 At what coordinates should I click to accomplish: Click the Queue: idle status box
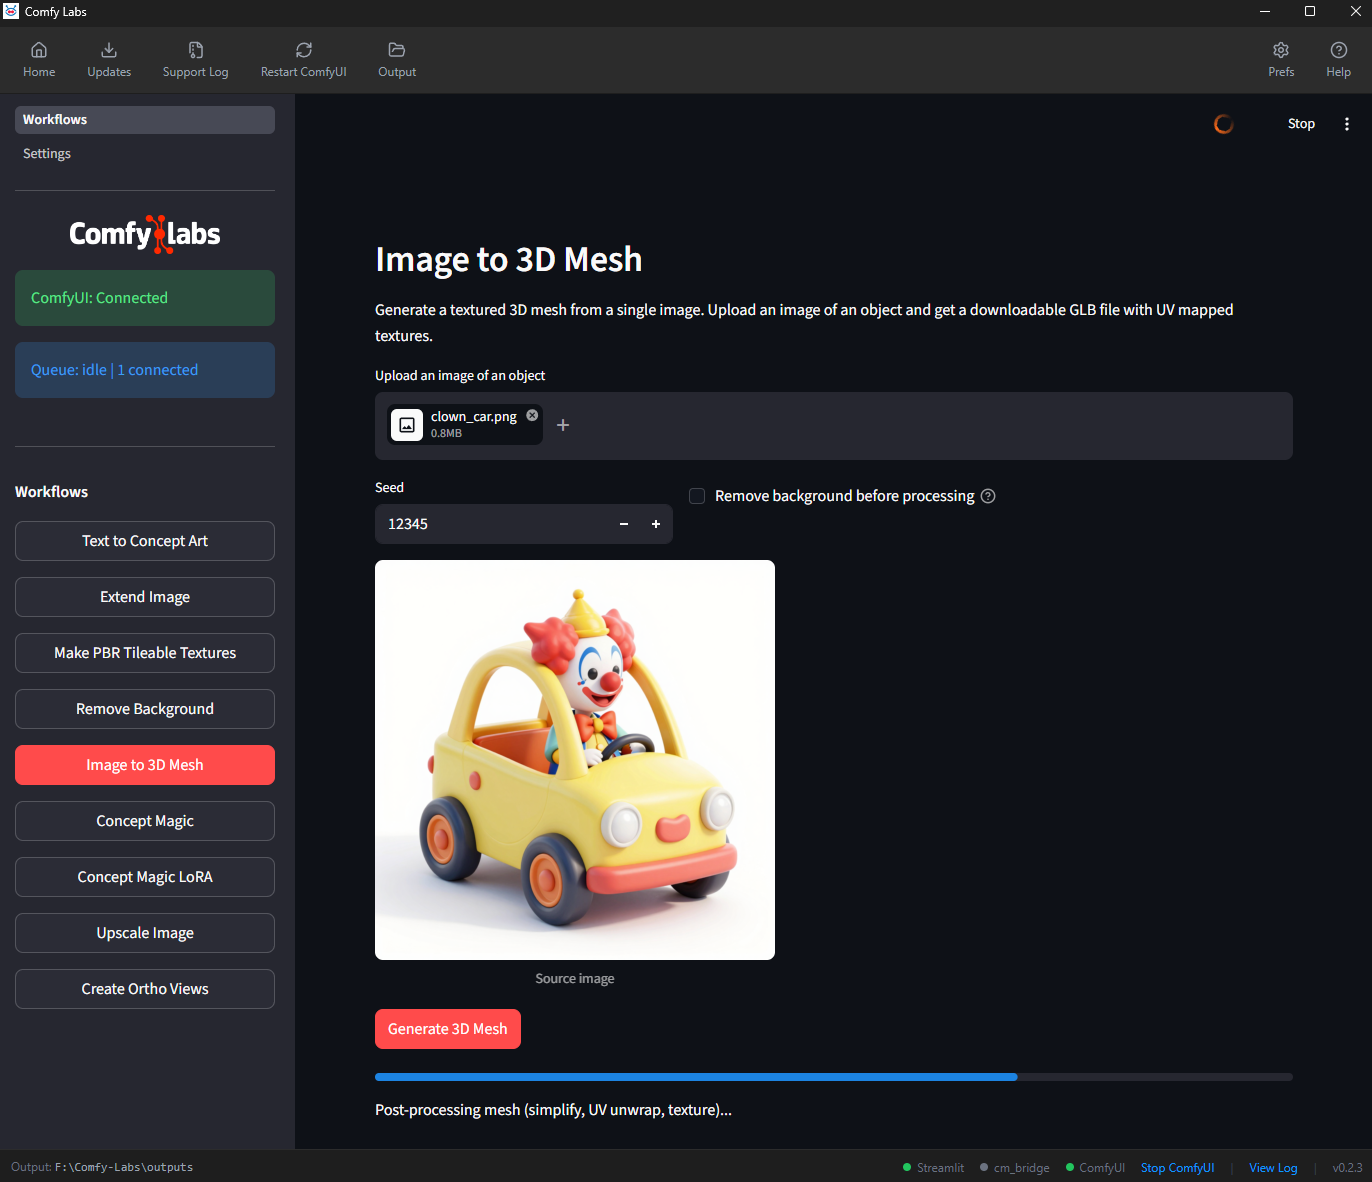[145, 370]
